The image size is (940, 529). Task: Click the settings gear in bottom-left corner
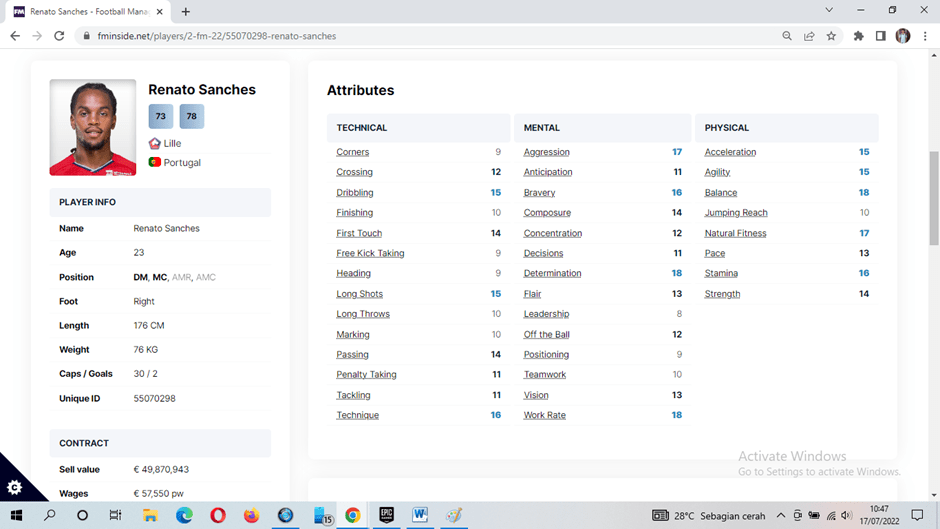[14, 487]
